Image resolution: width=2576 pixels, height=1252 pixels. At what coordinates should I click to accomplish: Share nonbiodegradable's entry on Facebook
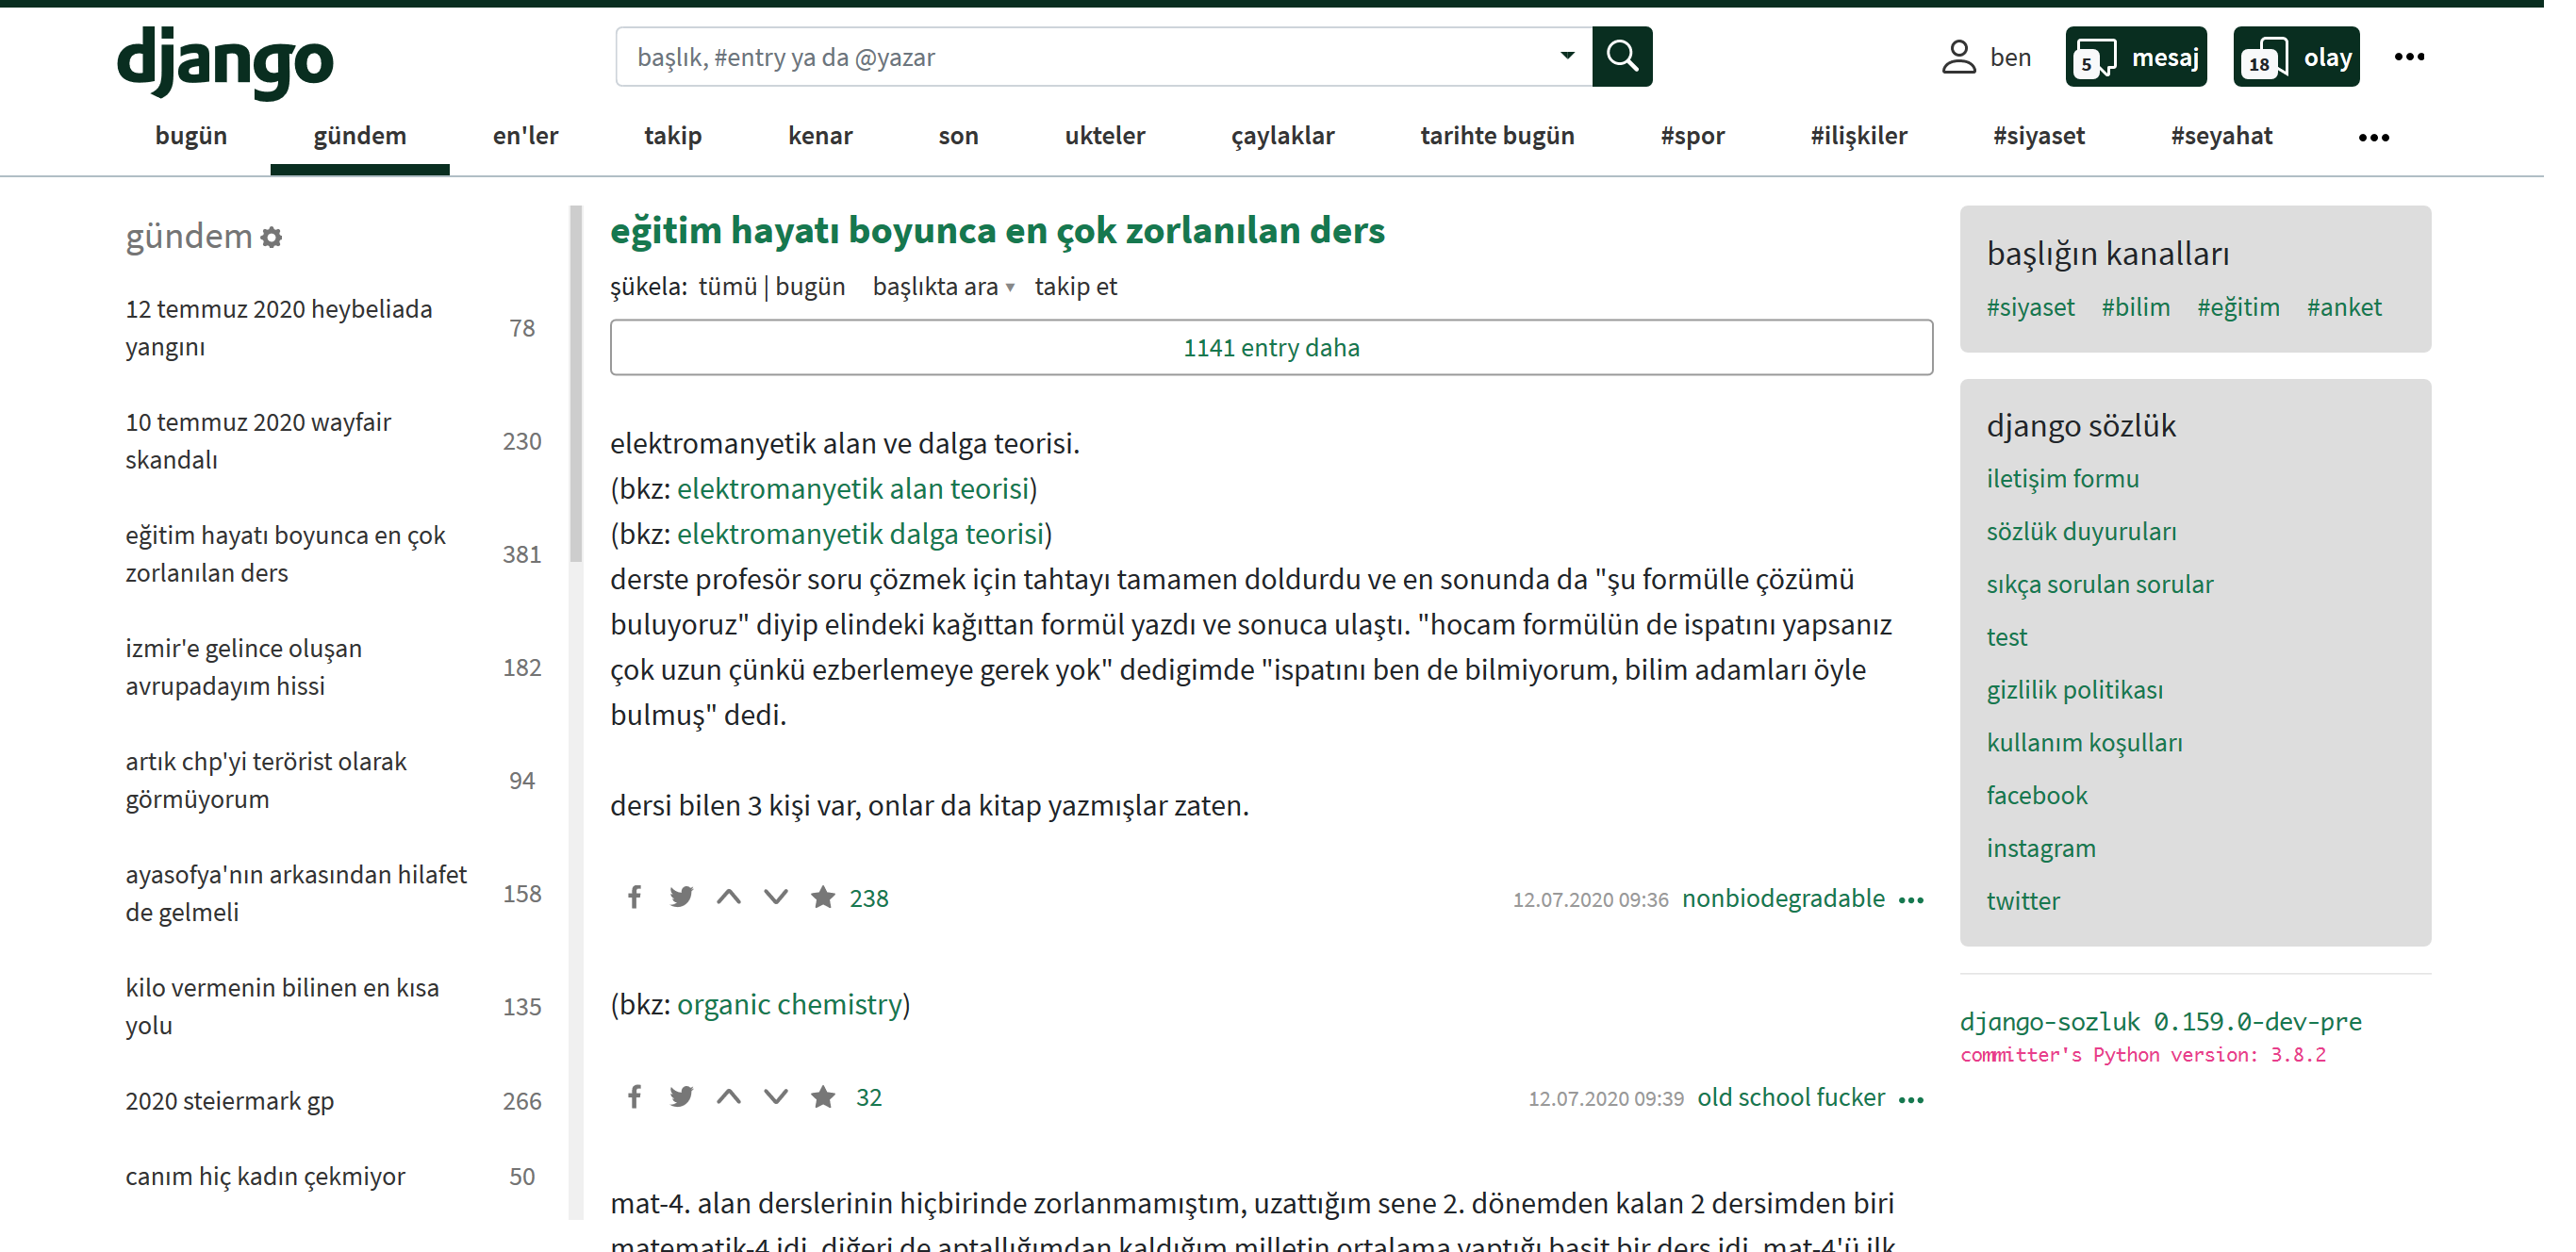tap(634, 897)
